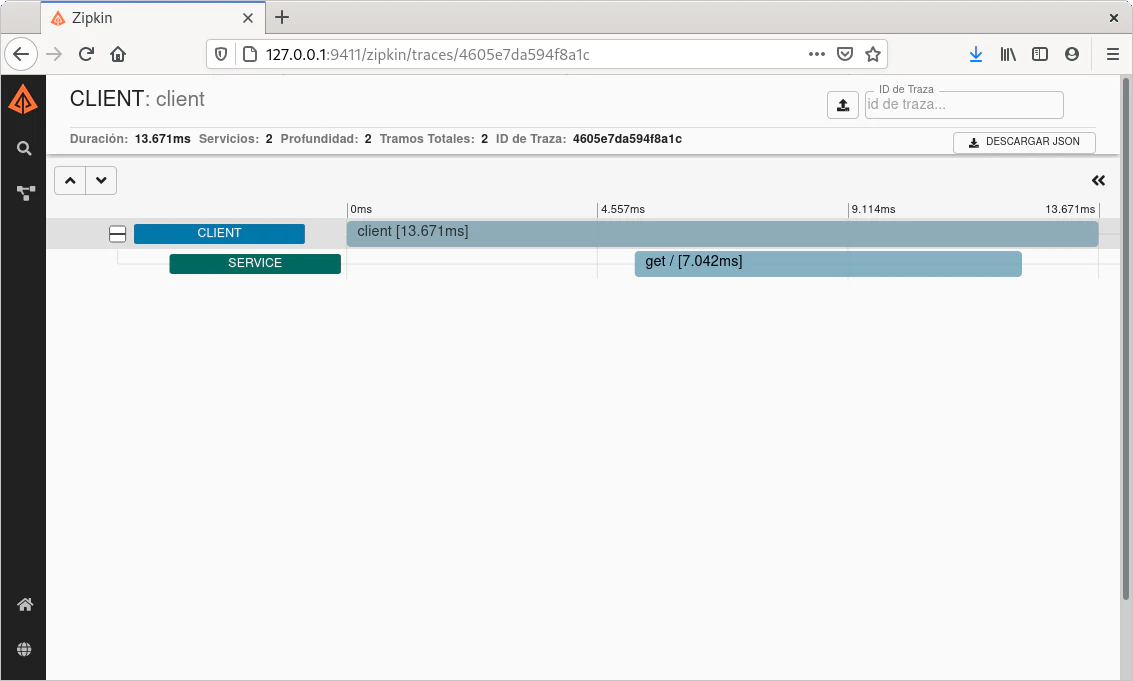Open the trace search page icon
Screen dimensions: 1133x681
(24, 148)
